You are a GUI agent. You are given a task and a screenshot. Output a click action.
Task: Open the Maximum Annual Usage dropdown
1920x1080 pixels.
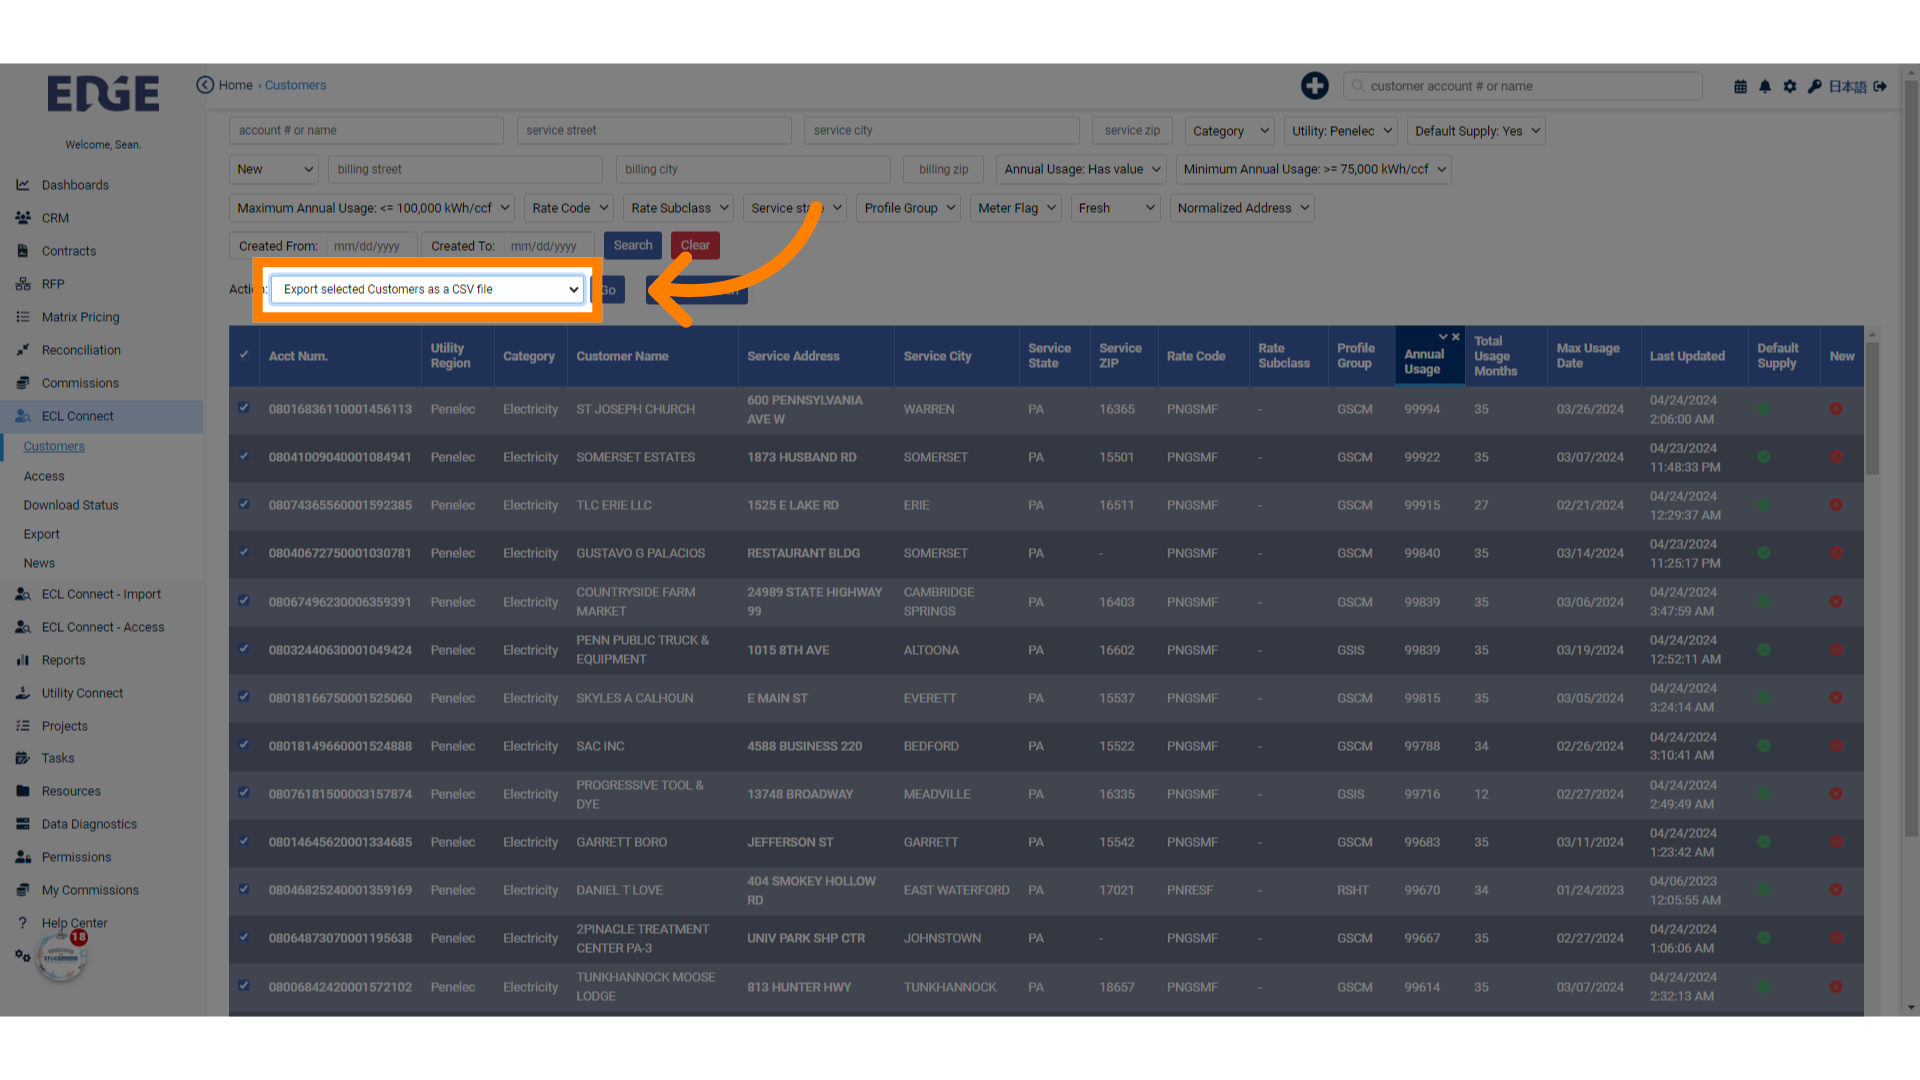click(372, 208)
